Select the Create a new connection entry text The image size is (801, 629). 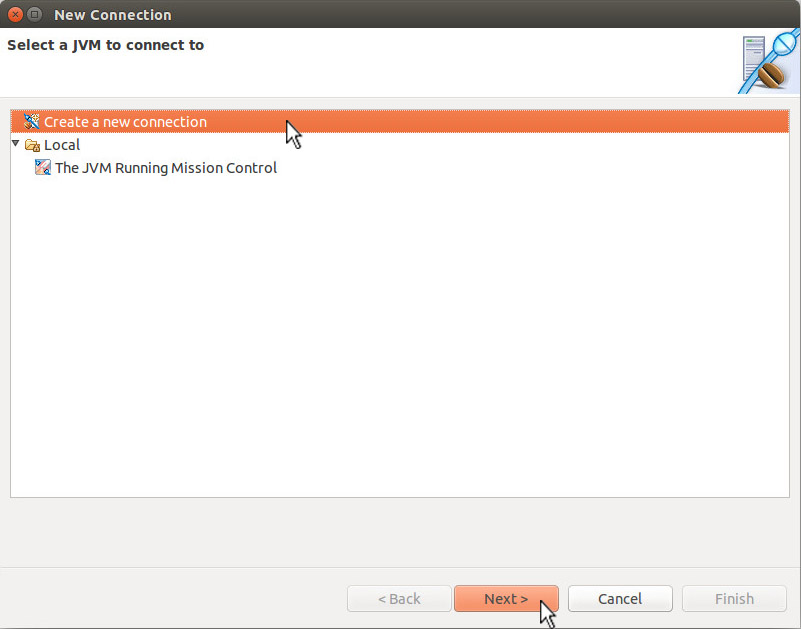[x=125, y=122]
